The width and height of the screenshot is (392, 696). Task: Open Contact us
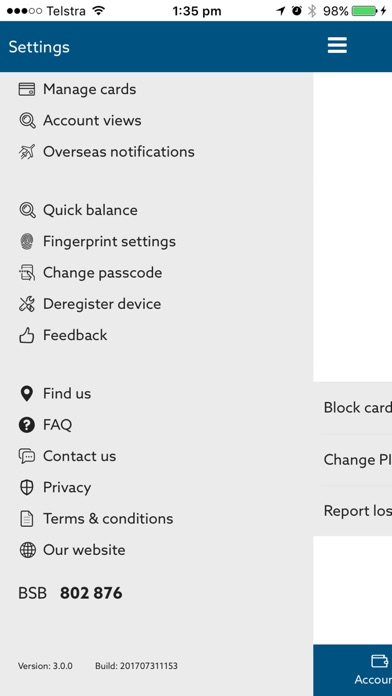(x=79, y=456)
